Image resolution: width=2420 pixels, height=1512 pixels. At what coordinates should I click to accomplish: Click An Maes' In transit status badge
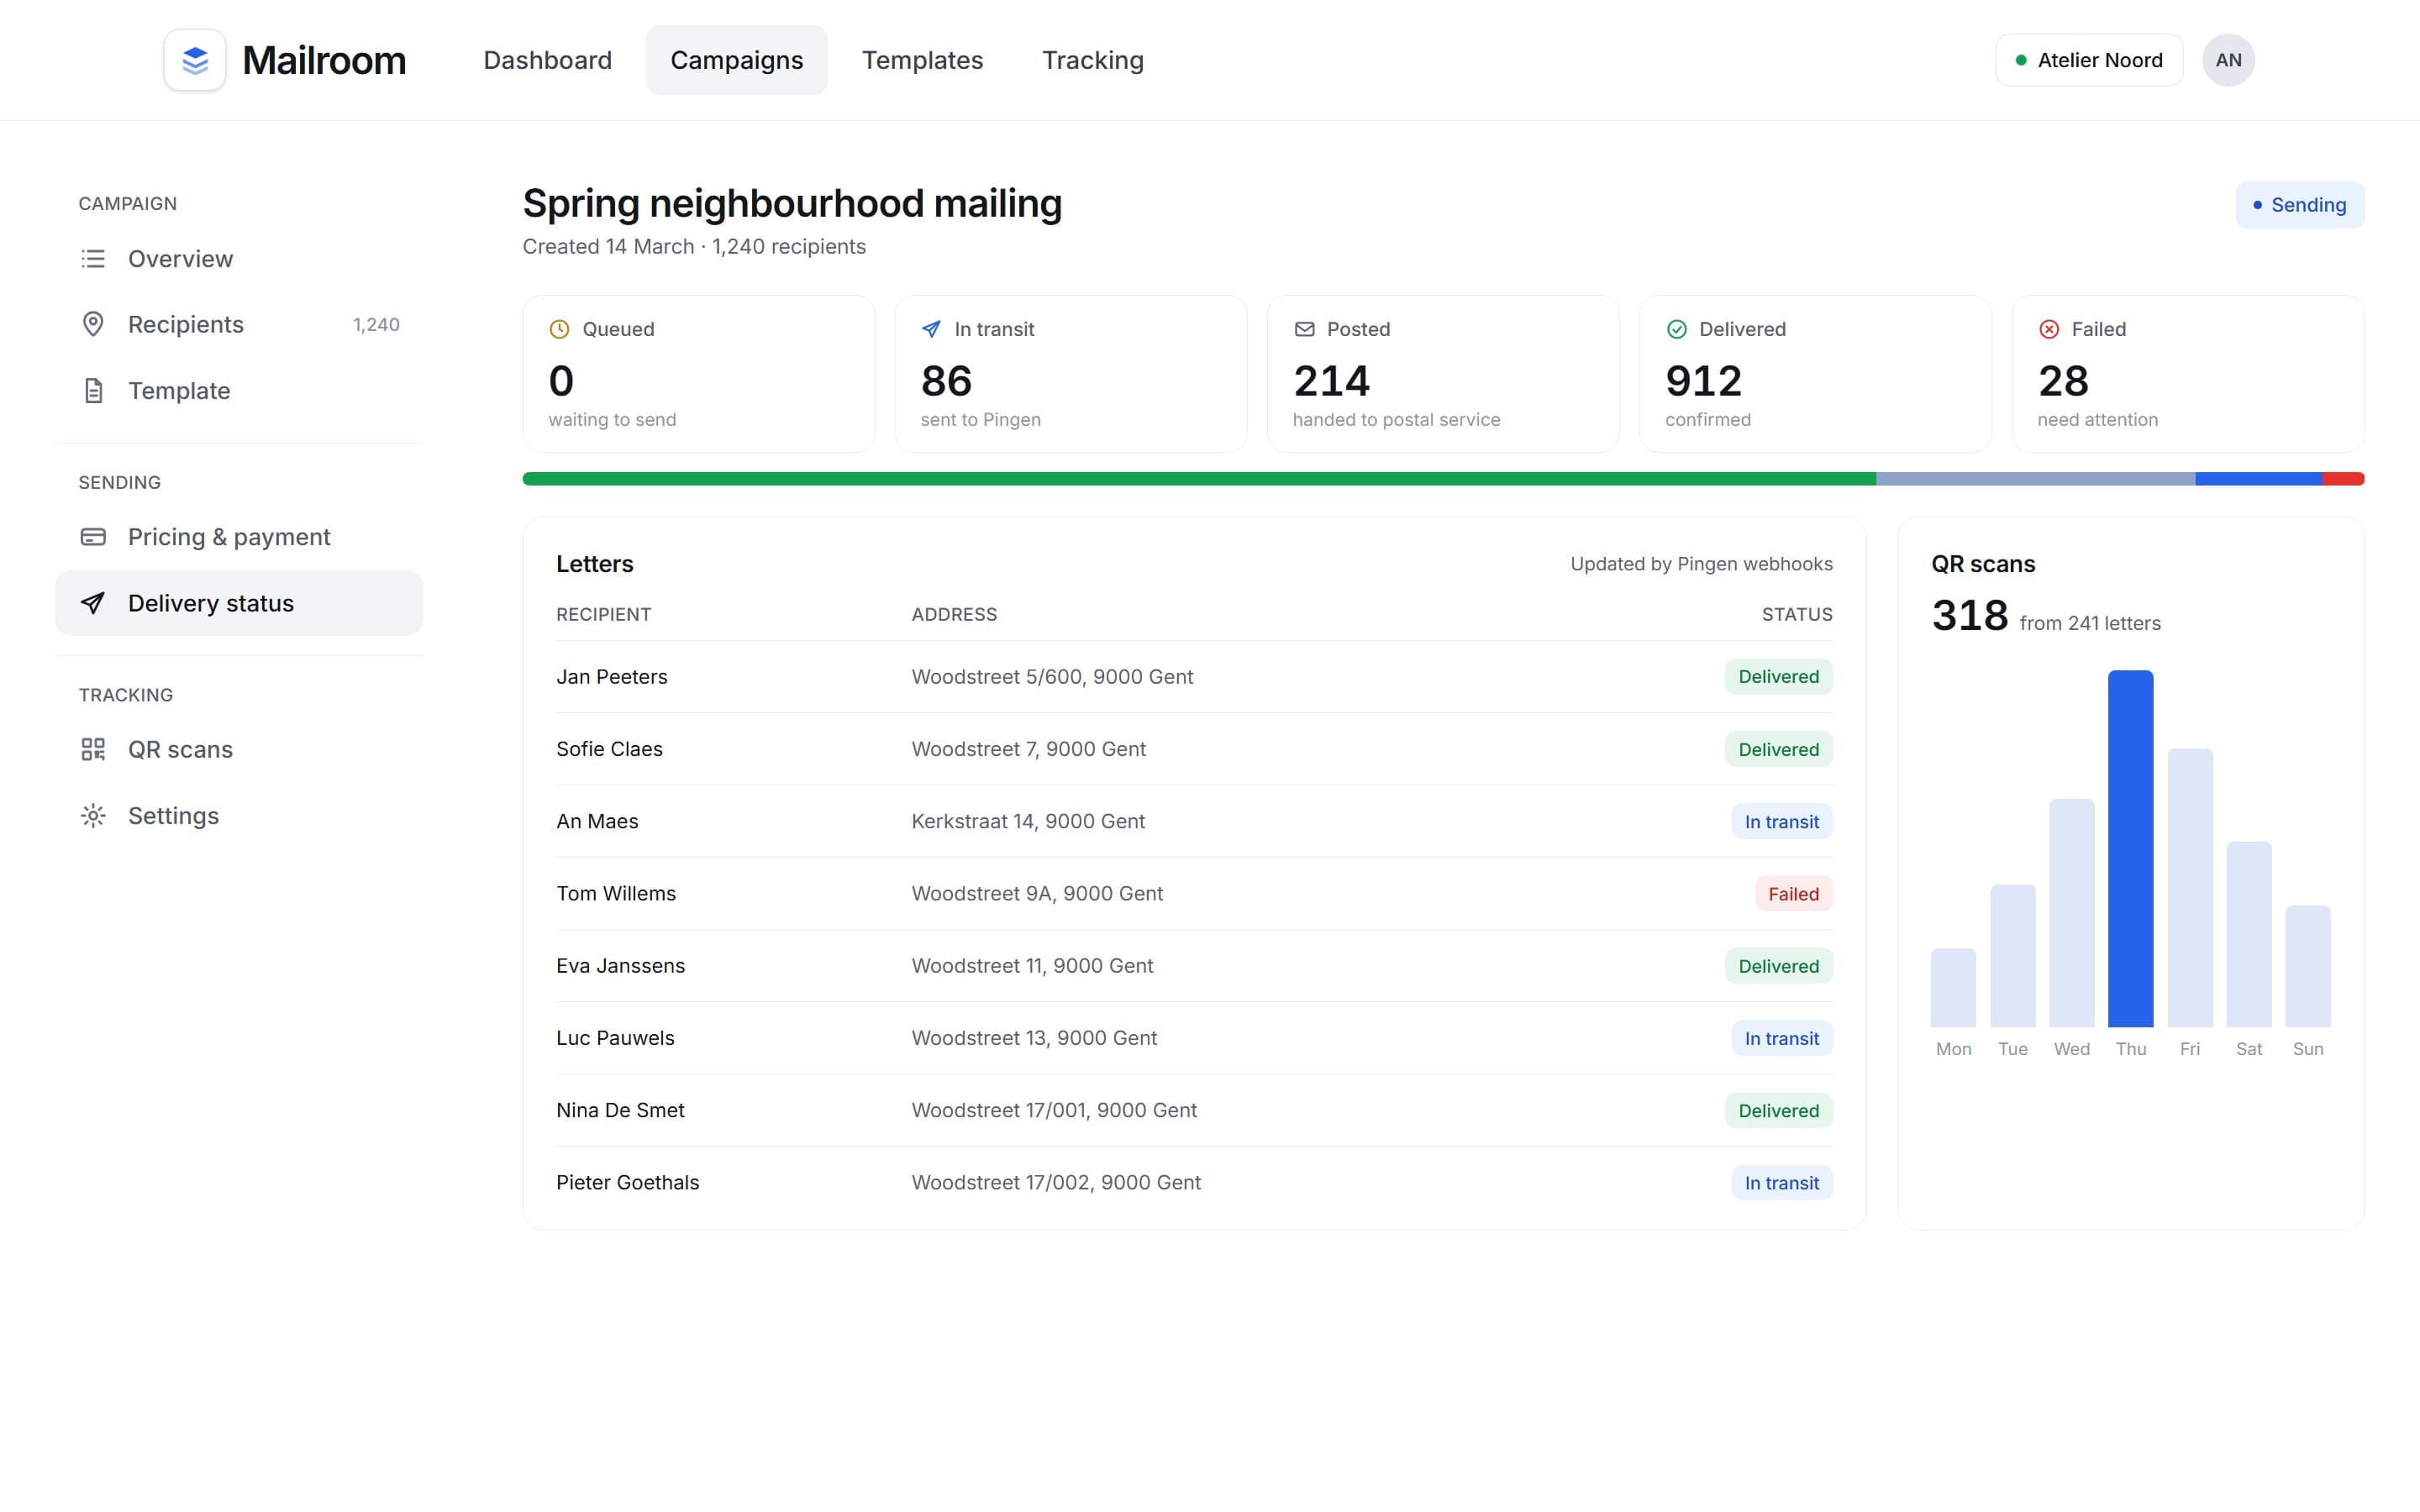(x=1781, y=822)
